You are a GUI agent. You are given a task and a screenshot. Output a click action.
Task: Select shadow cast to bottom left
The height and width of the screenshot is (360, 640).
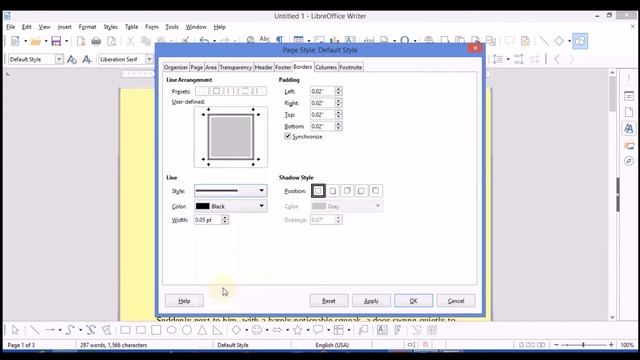click(361, 191)
